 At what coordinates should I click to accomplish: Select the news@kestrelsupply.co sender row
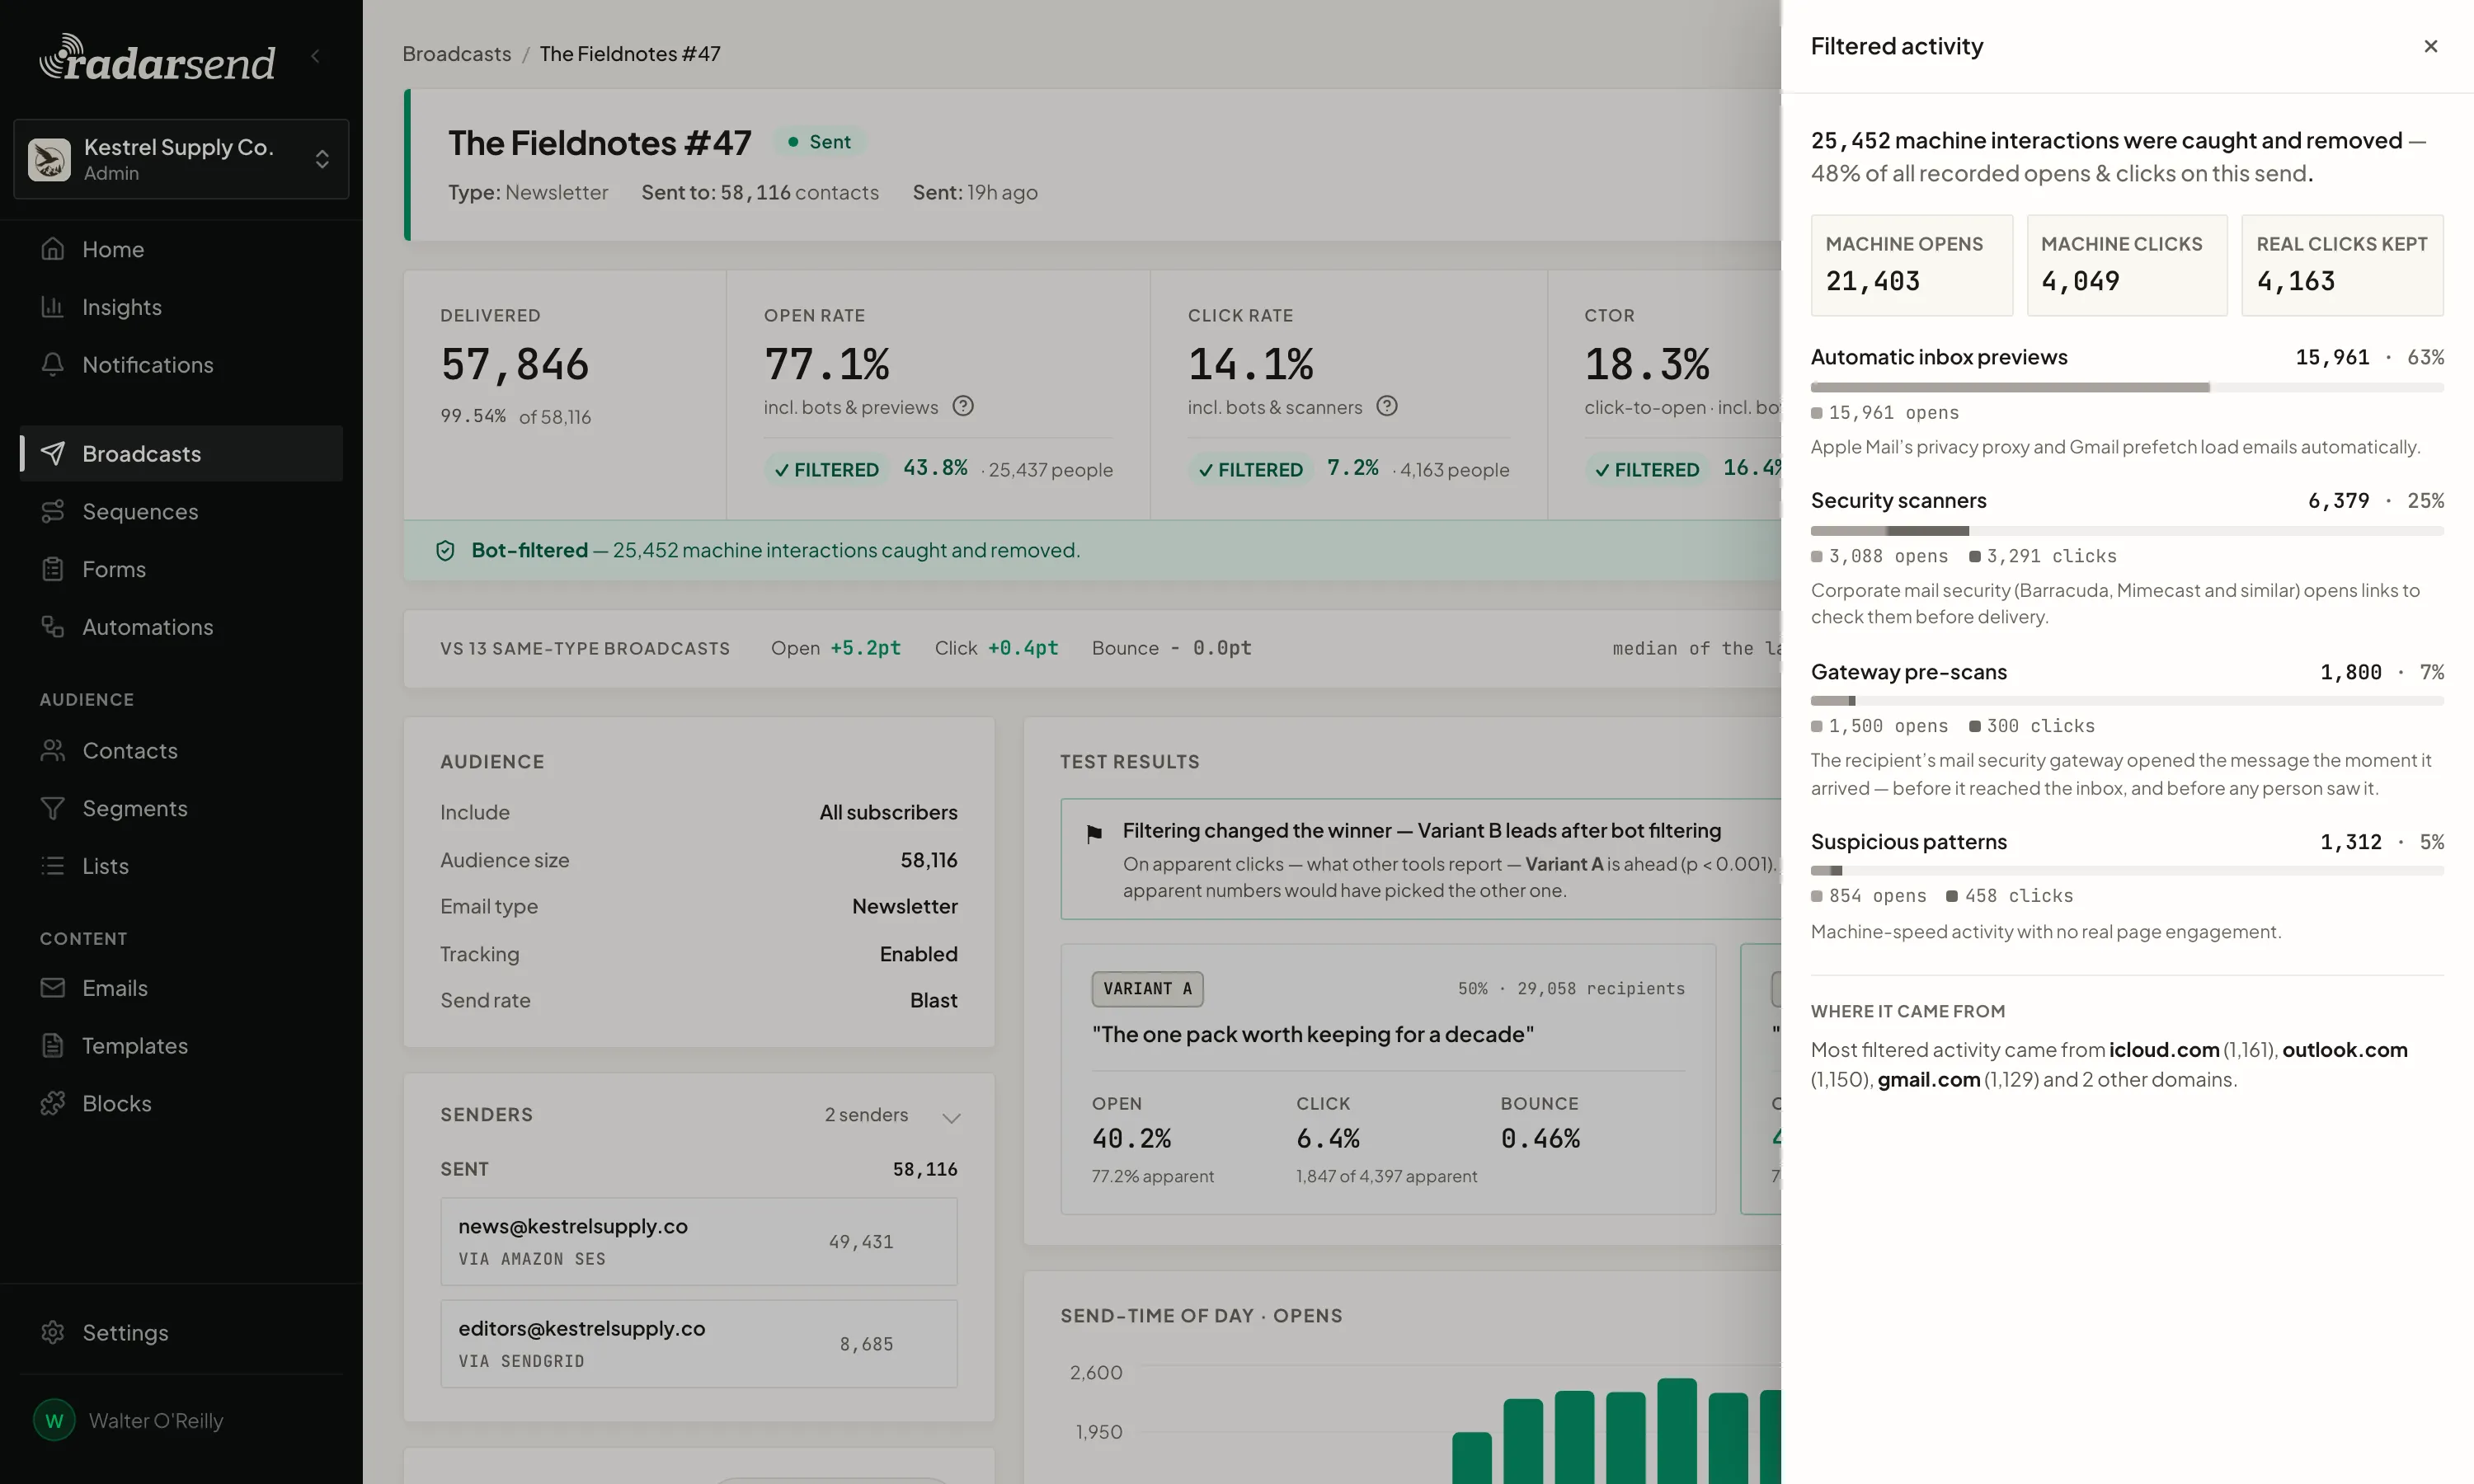[699, 1242]
